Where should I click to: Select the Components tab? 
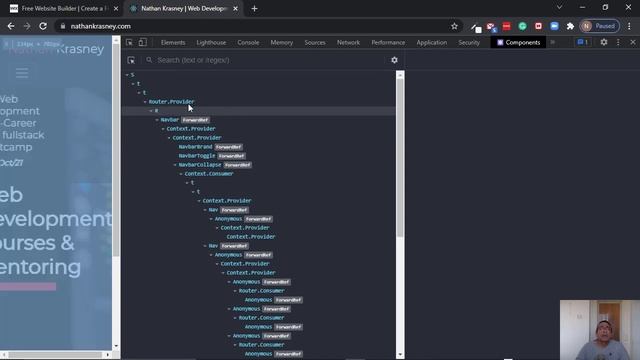click(x=518, y=42)
